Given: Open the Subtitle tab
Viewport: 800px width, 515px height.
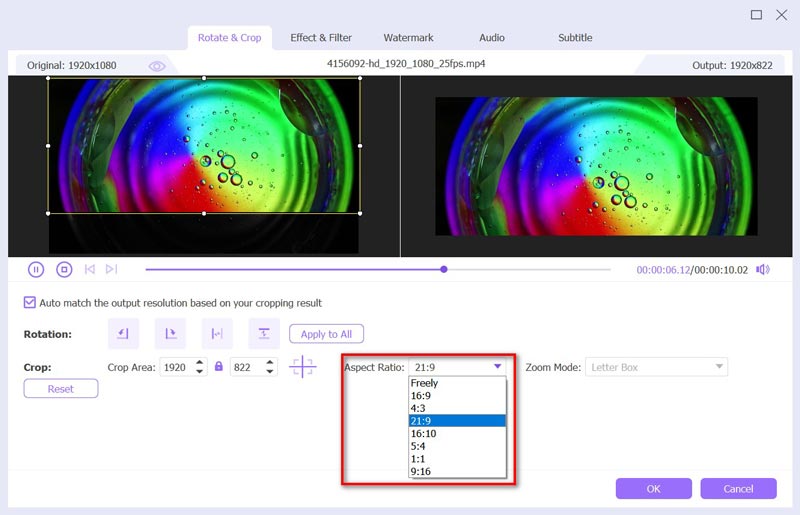Looking at the screenshot, I should click(x=575, y=38).
